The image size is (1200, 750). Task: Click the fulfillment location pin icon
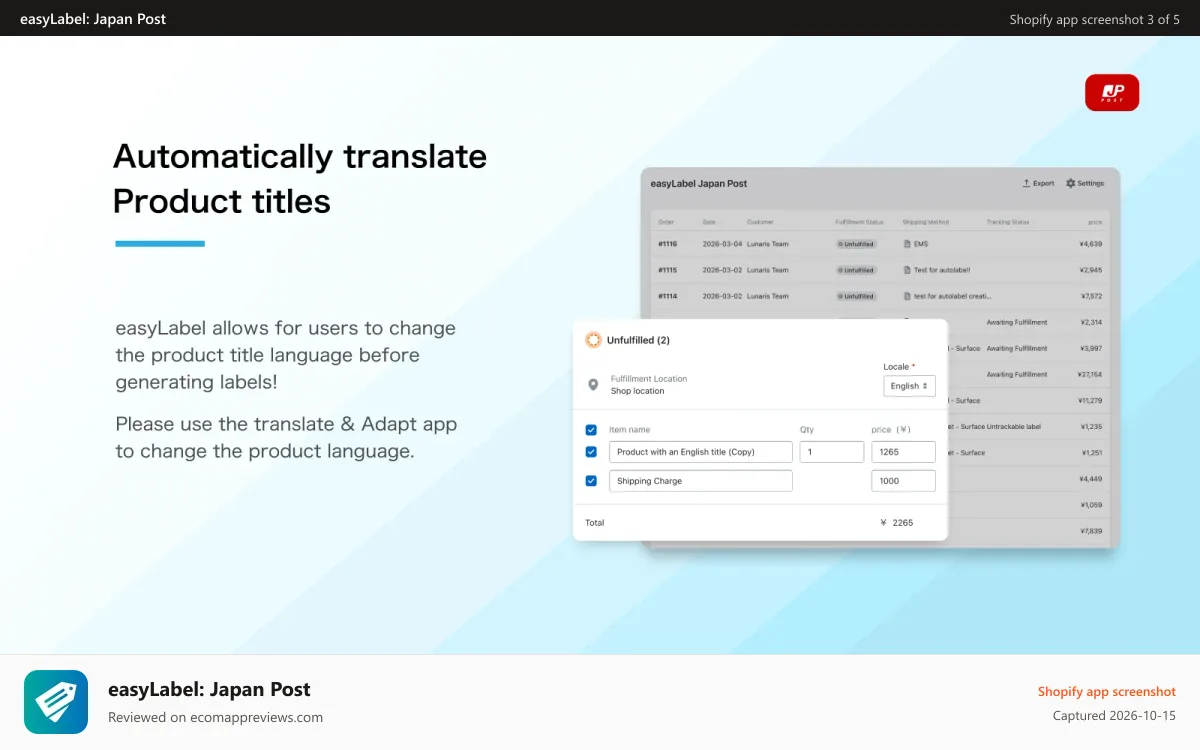pyautogui.click(x=592, y=384)
